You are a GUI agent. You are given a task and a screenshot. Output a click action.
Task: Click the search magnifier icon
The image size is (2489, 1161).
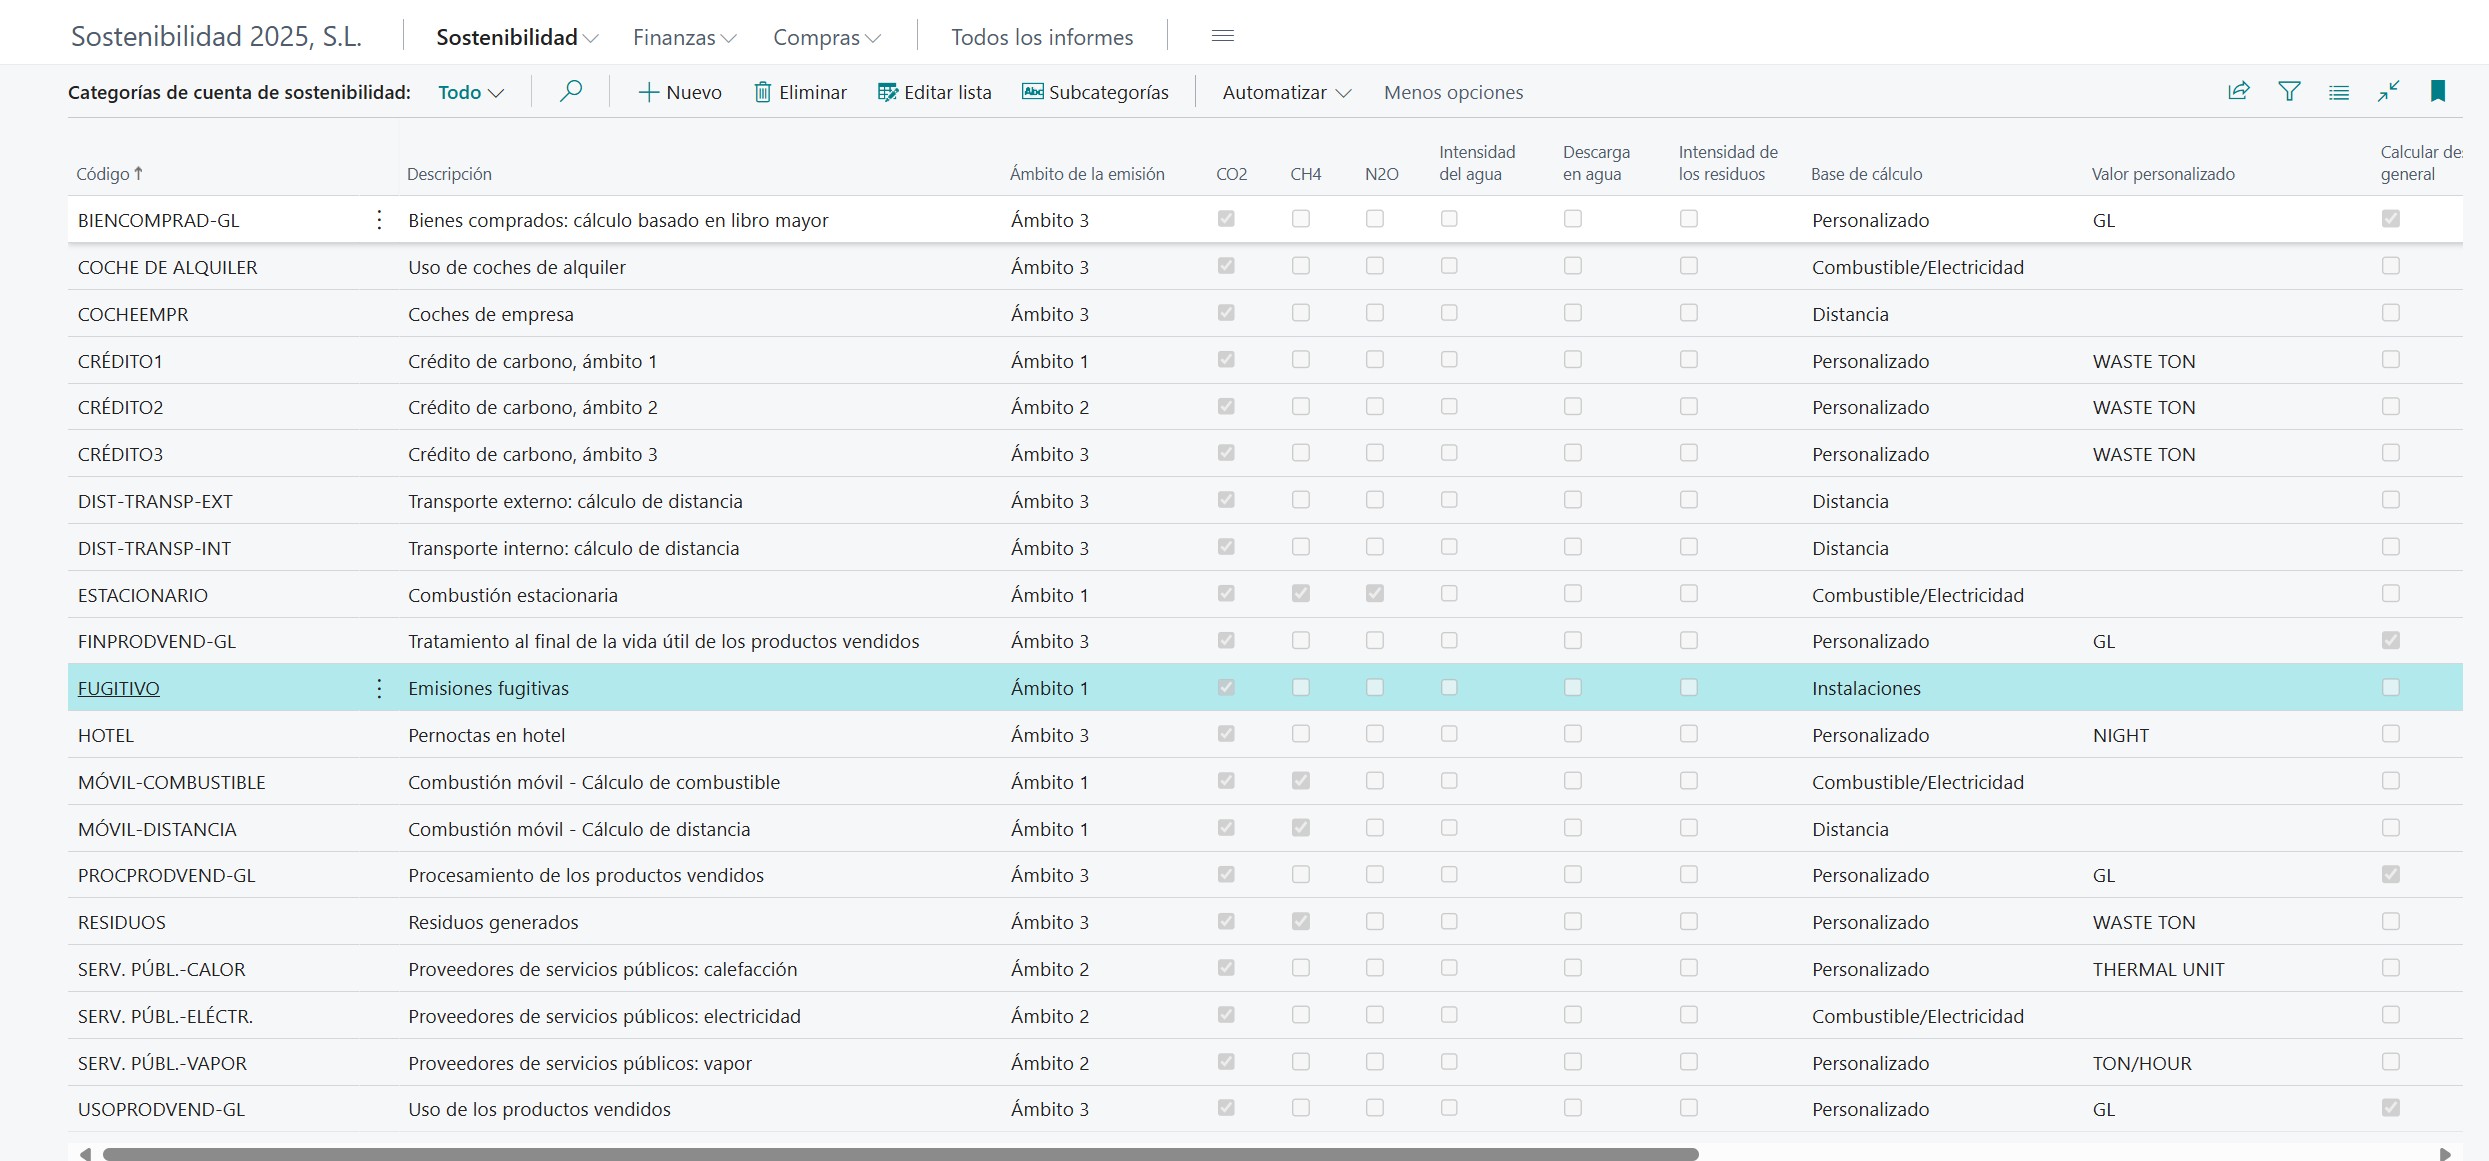point(571,92)
